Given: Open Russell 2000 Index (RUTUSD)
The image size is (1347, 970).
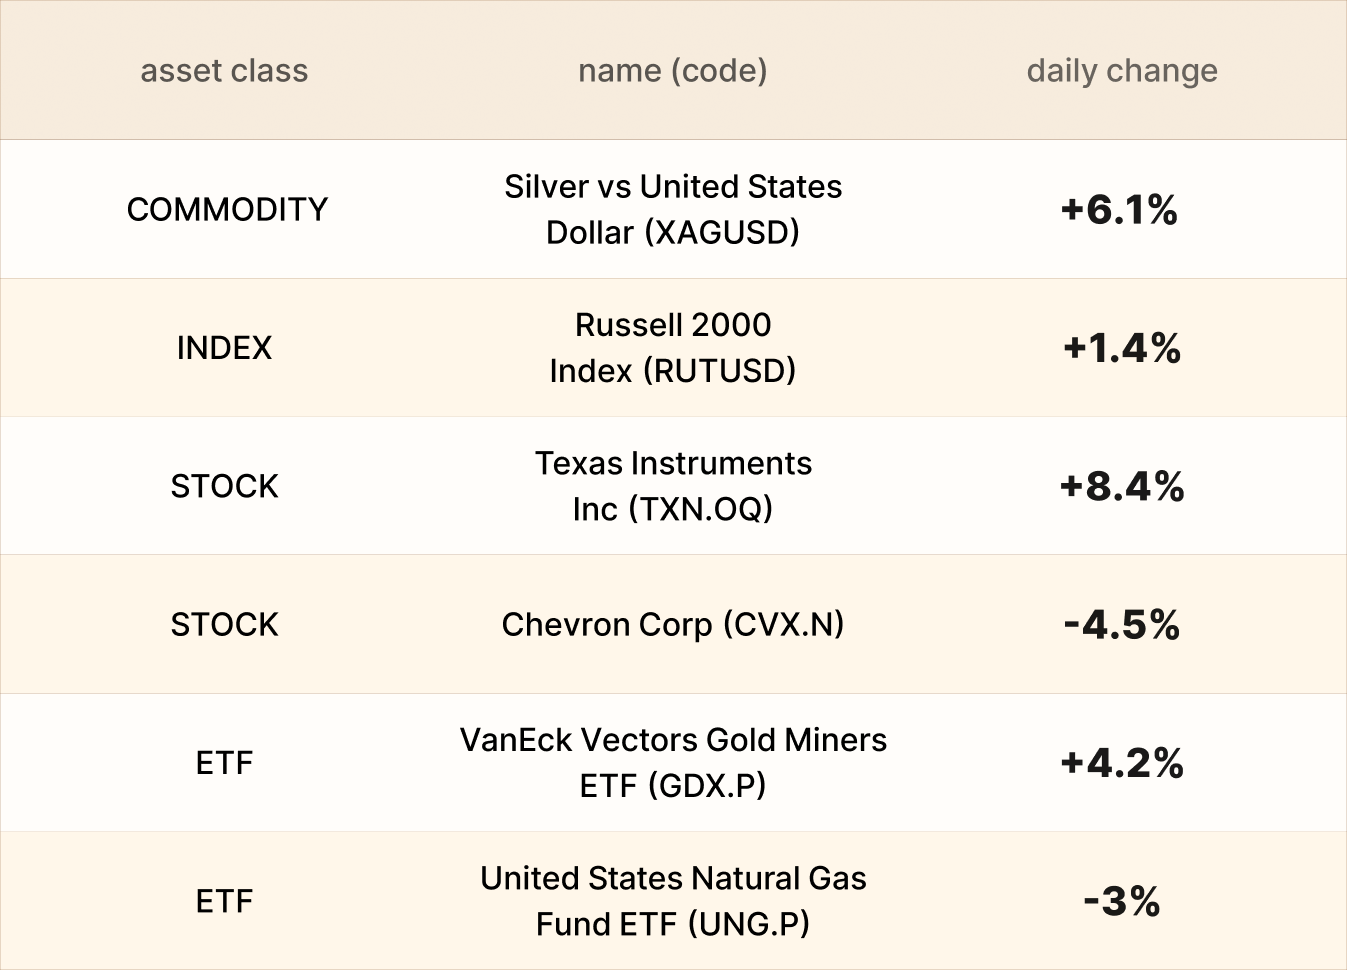Looking at the screenshot, I should [673, 348].
